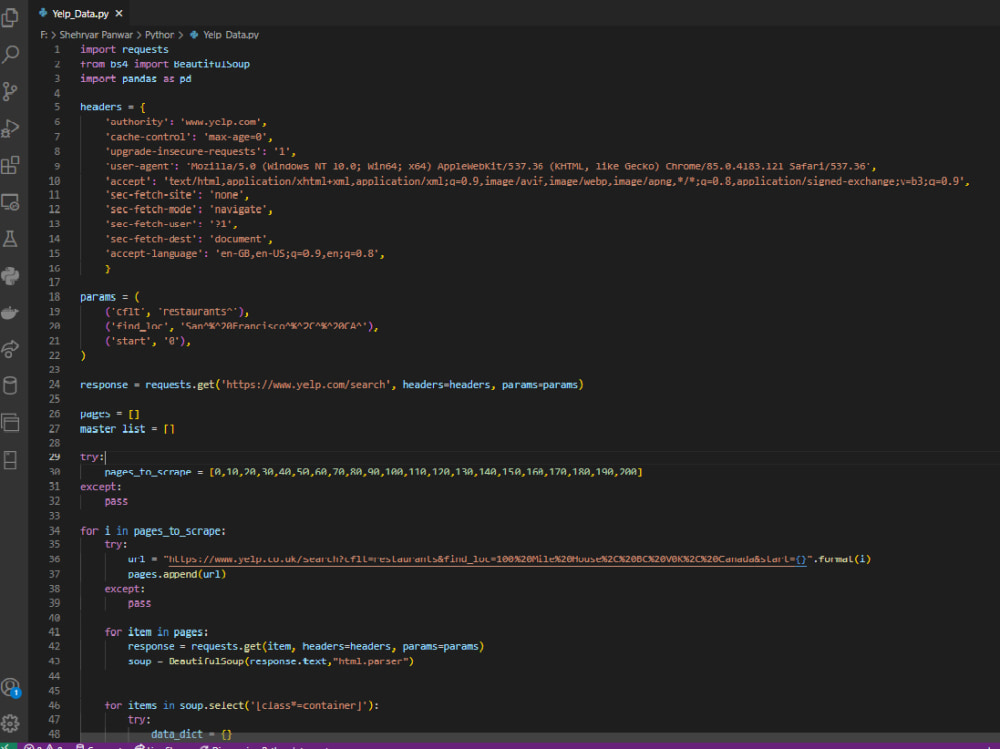Open the Remote Explorer monitor icon
Viewport: 1000px width, 749px height.
(10, 202)
